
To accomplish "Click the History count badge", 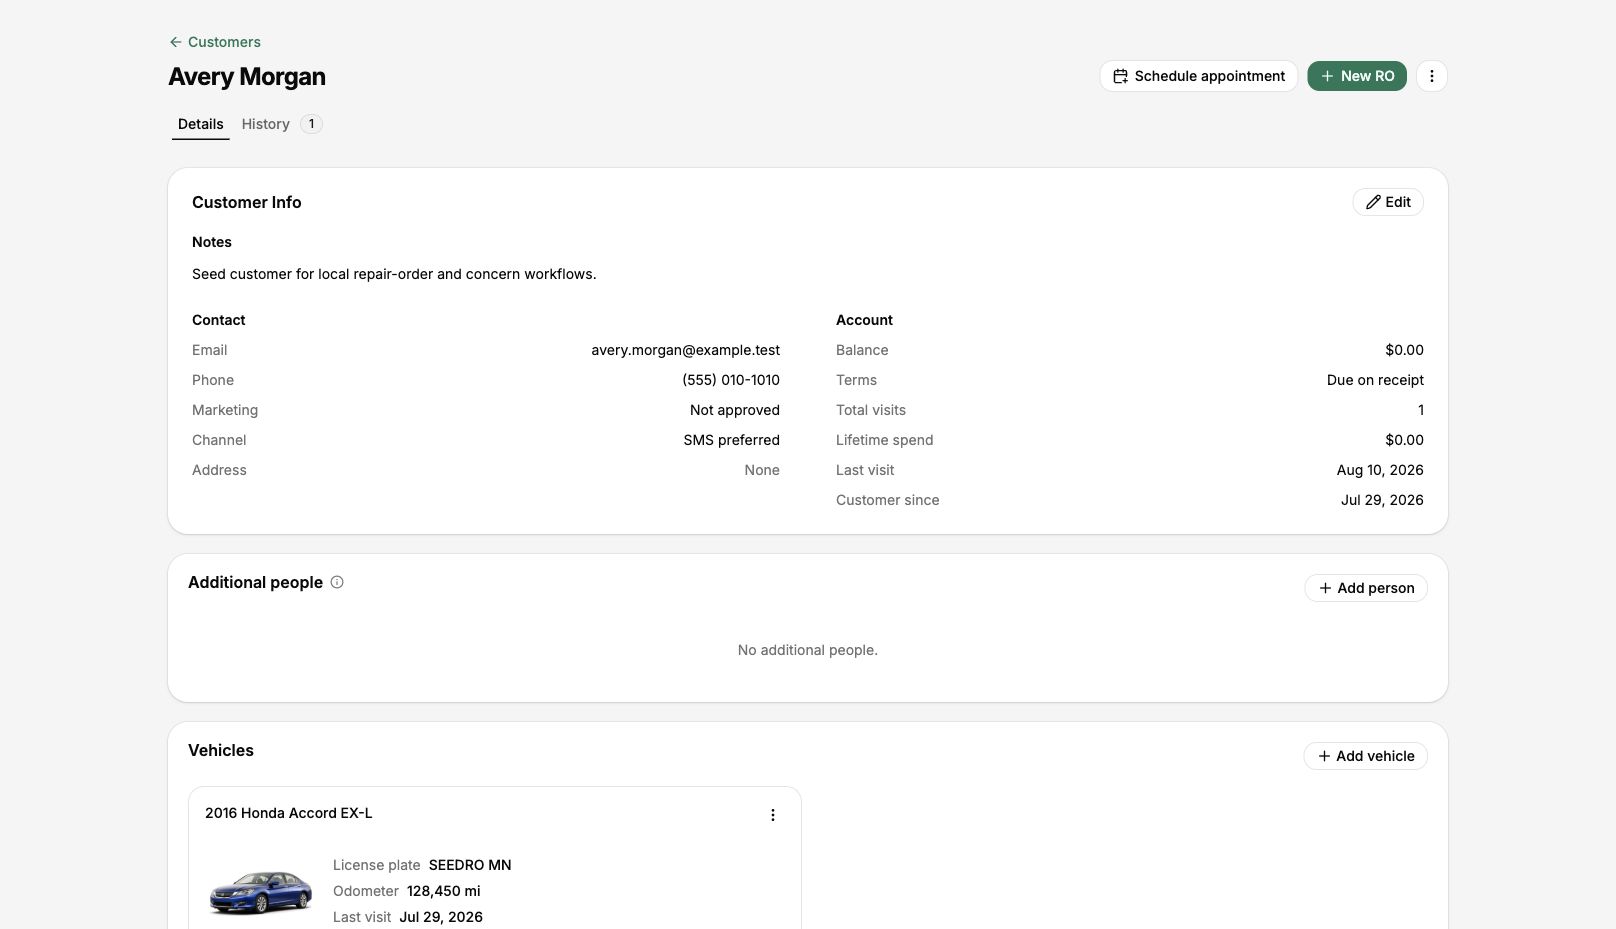I will click(x=311, y=124).
